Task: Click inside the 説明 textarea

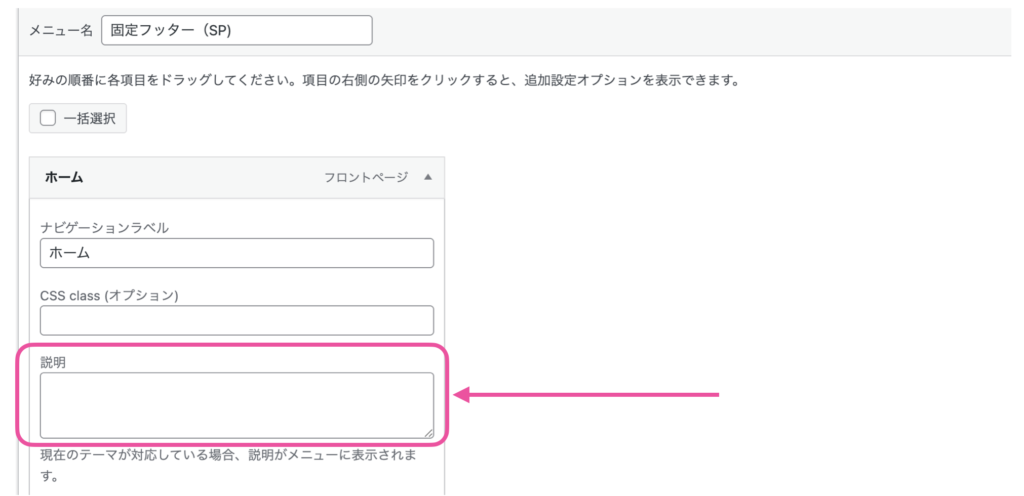Action: 236,405
